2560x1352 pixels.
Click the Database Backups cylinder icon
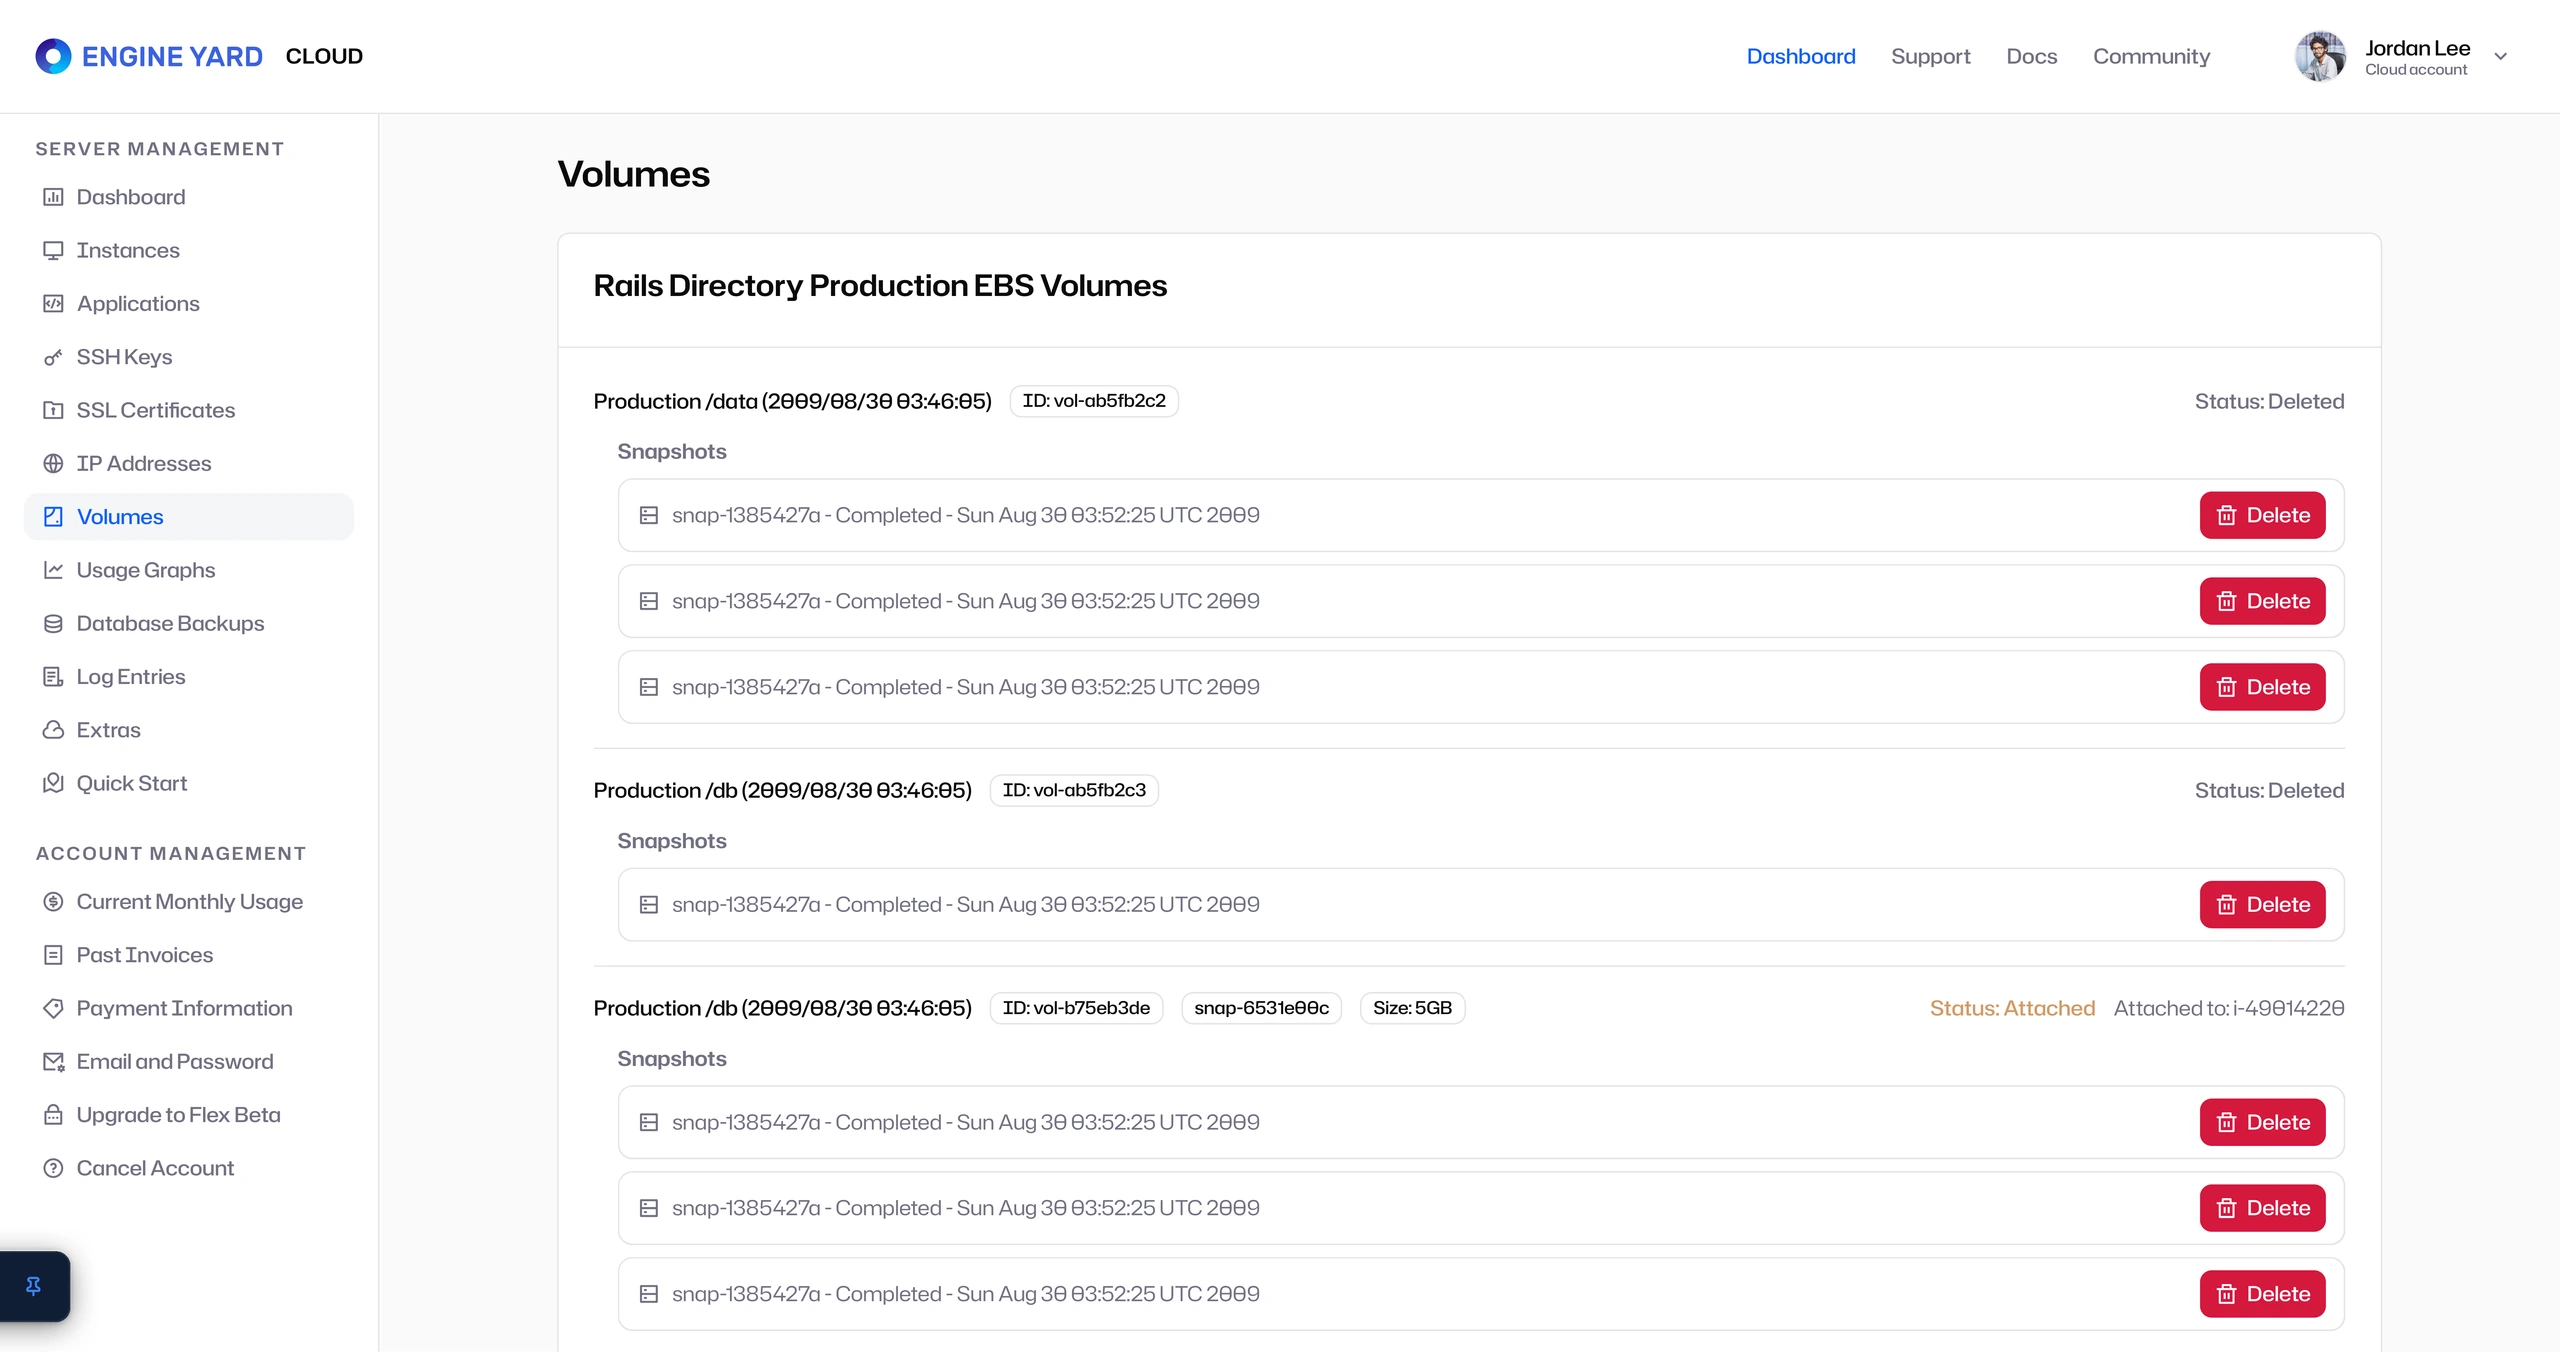(x=53, y=624)
